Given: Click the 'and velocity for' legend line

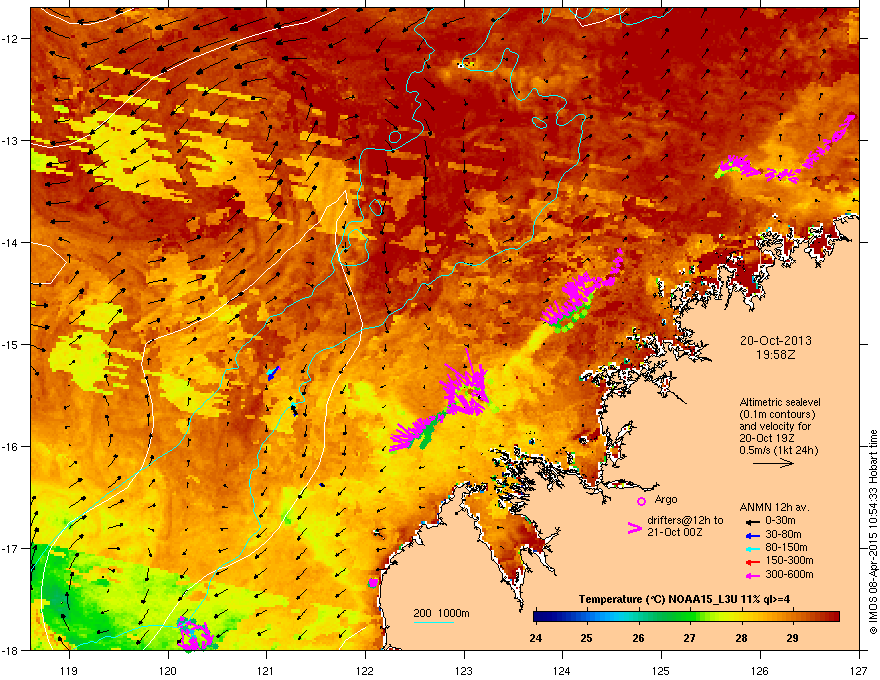Looking at the screenshot, I should [776, 426].
